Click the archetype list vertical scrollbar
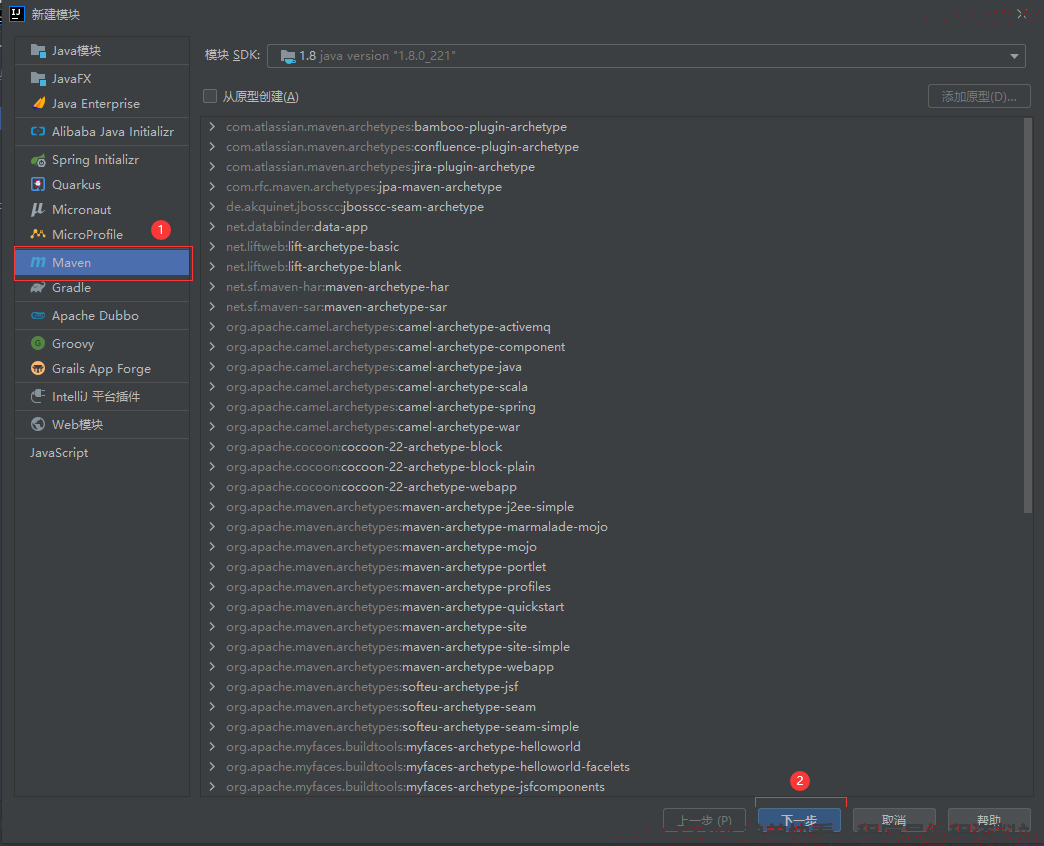Viewport: 1044px width, 846px height. 1027,316
